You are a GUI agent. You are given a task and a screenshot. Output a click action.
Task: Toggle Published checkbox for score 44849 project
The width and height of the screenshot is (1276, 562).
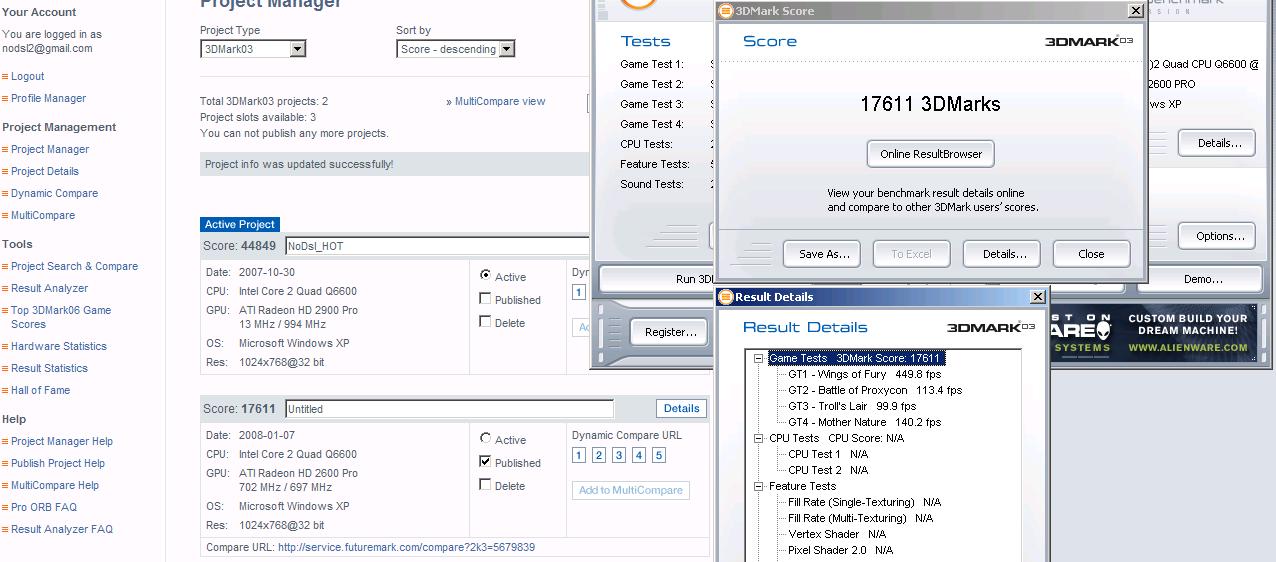(x=485, y=298)
